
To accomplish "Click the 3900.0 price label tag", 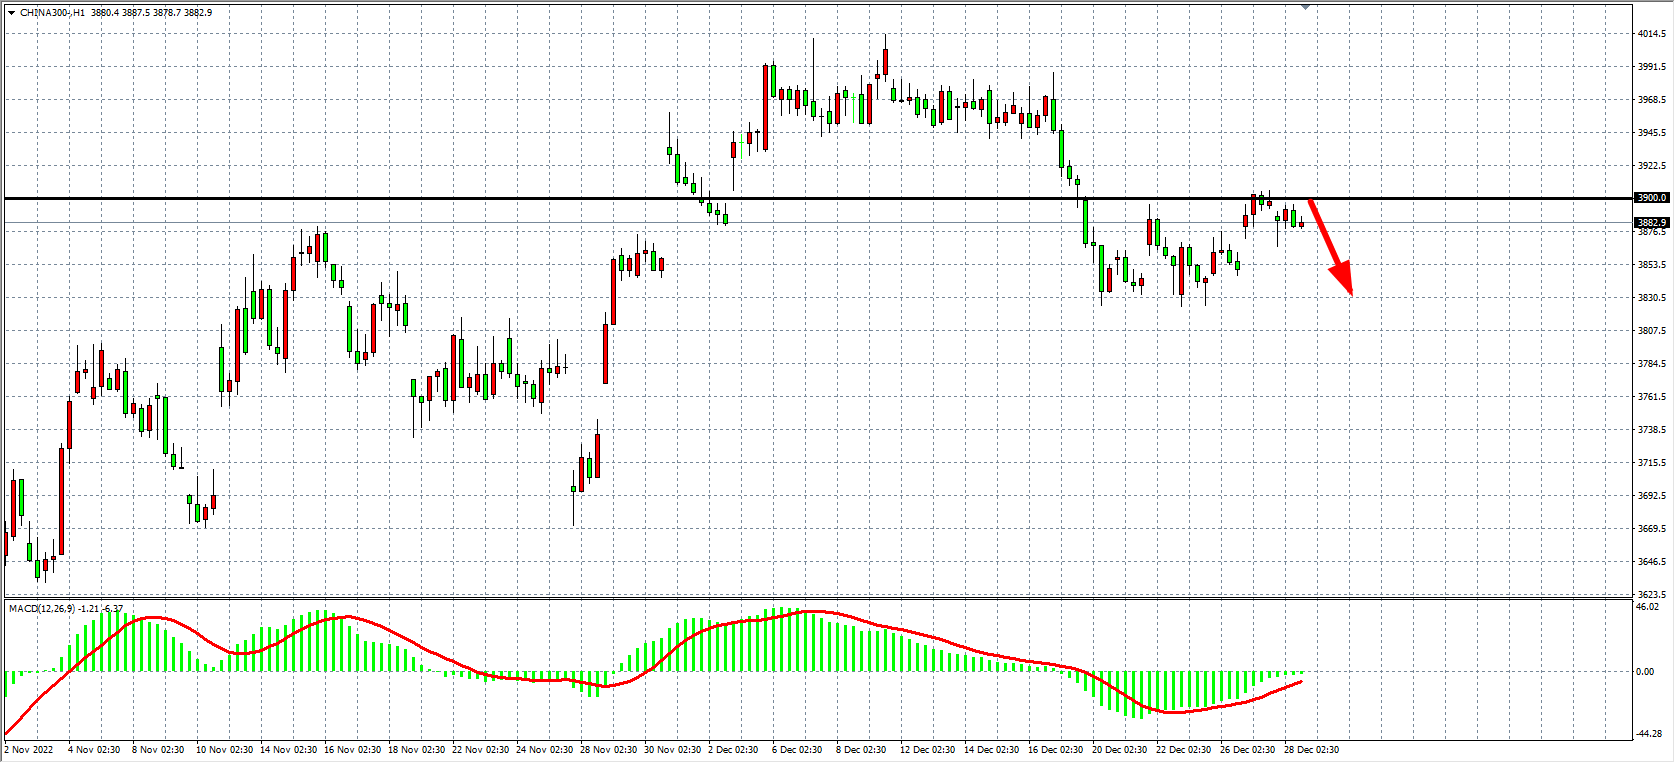I will [x=1651, y=198].
